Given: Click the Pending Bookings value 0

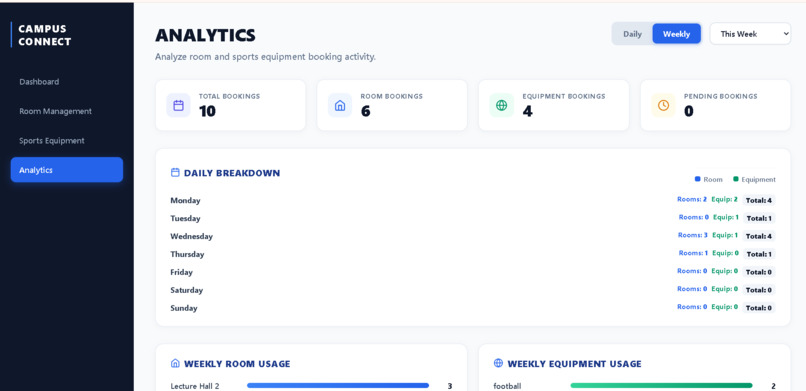Looking at the screenshot, I should [689, 111].
